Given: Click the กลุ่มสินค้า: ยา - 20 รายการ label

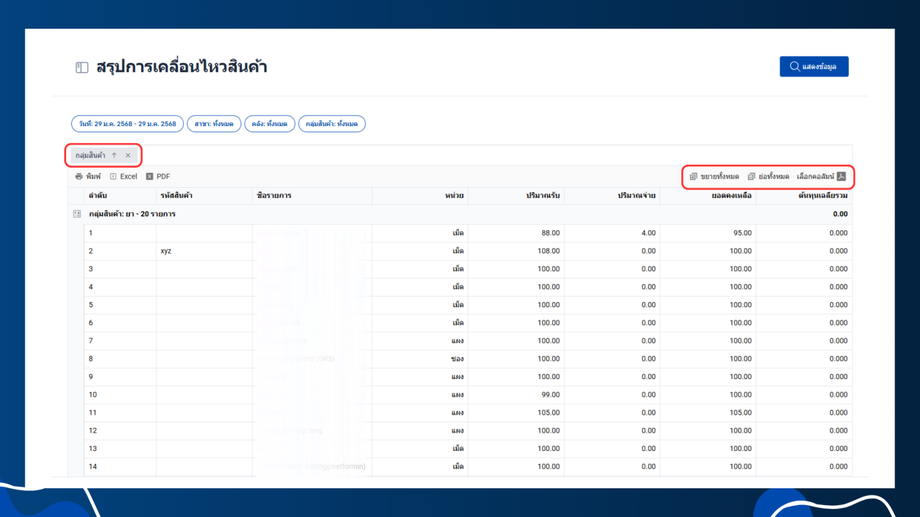Looking at the screenshot, I should click(x=132, y=214).
